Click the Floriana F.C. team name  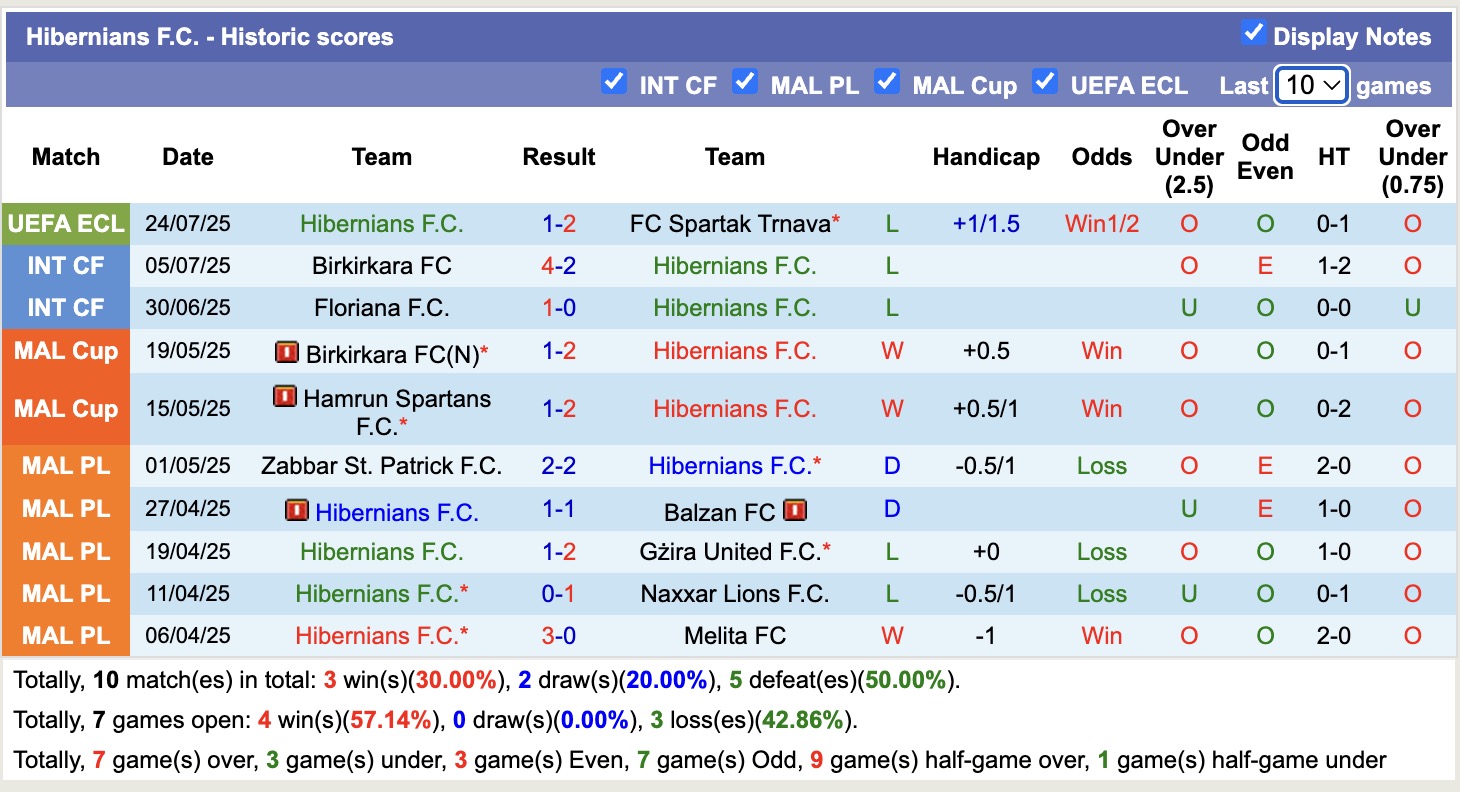pyautogui.click(x=381, y=308)
